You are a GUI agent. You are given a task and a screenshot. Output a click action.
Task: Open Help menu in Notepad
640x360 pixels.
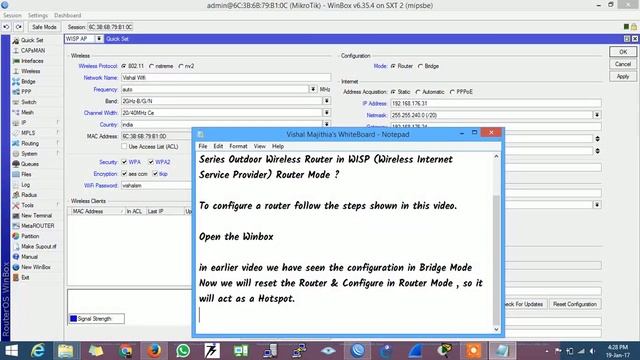point(278,146)
